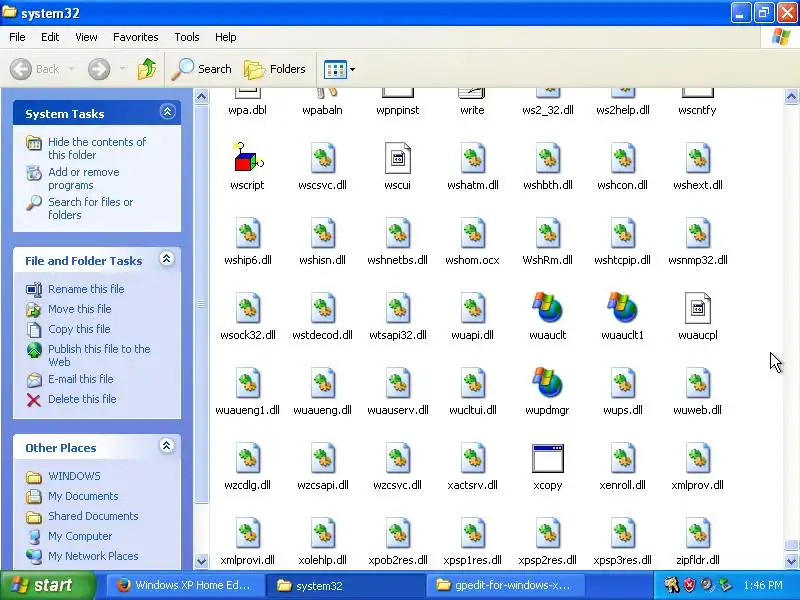Open the File menu
Image resolution: width=800 pixels, height=600 pixels.
[x=17, y=37]
